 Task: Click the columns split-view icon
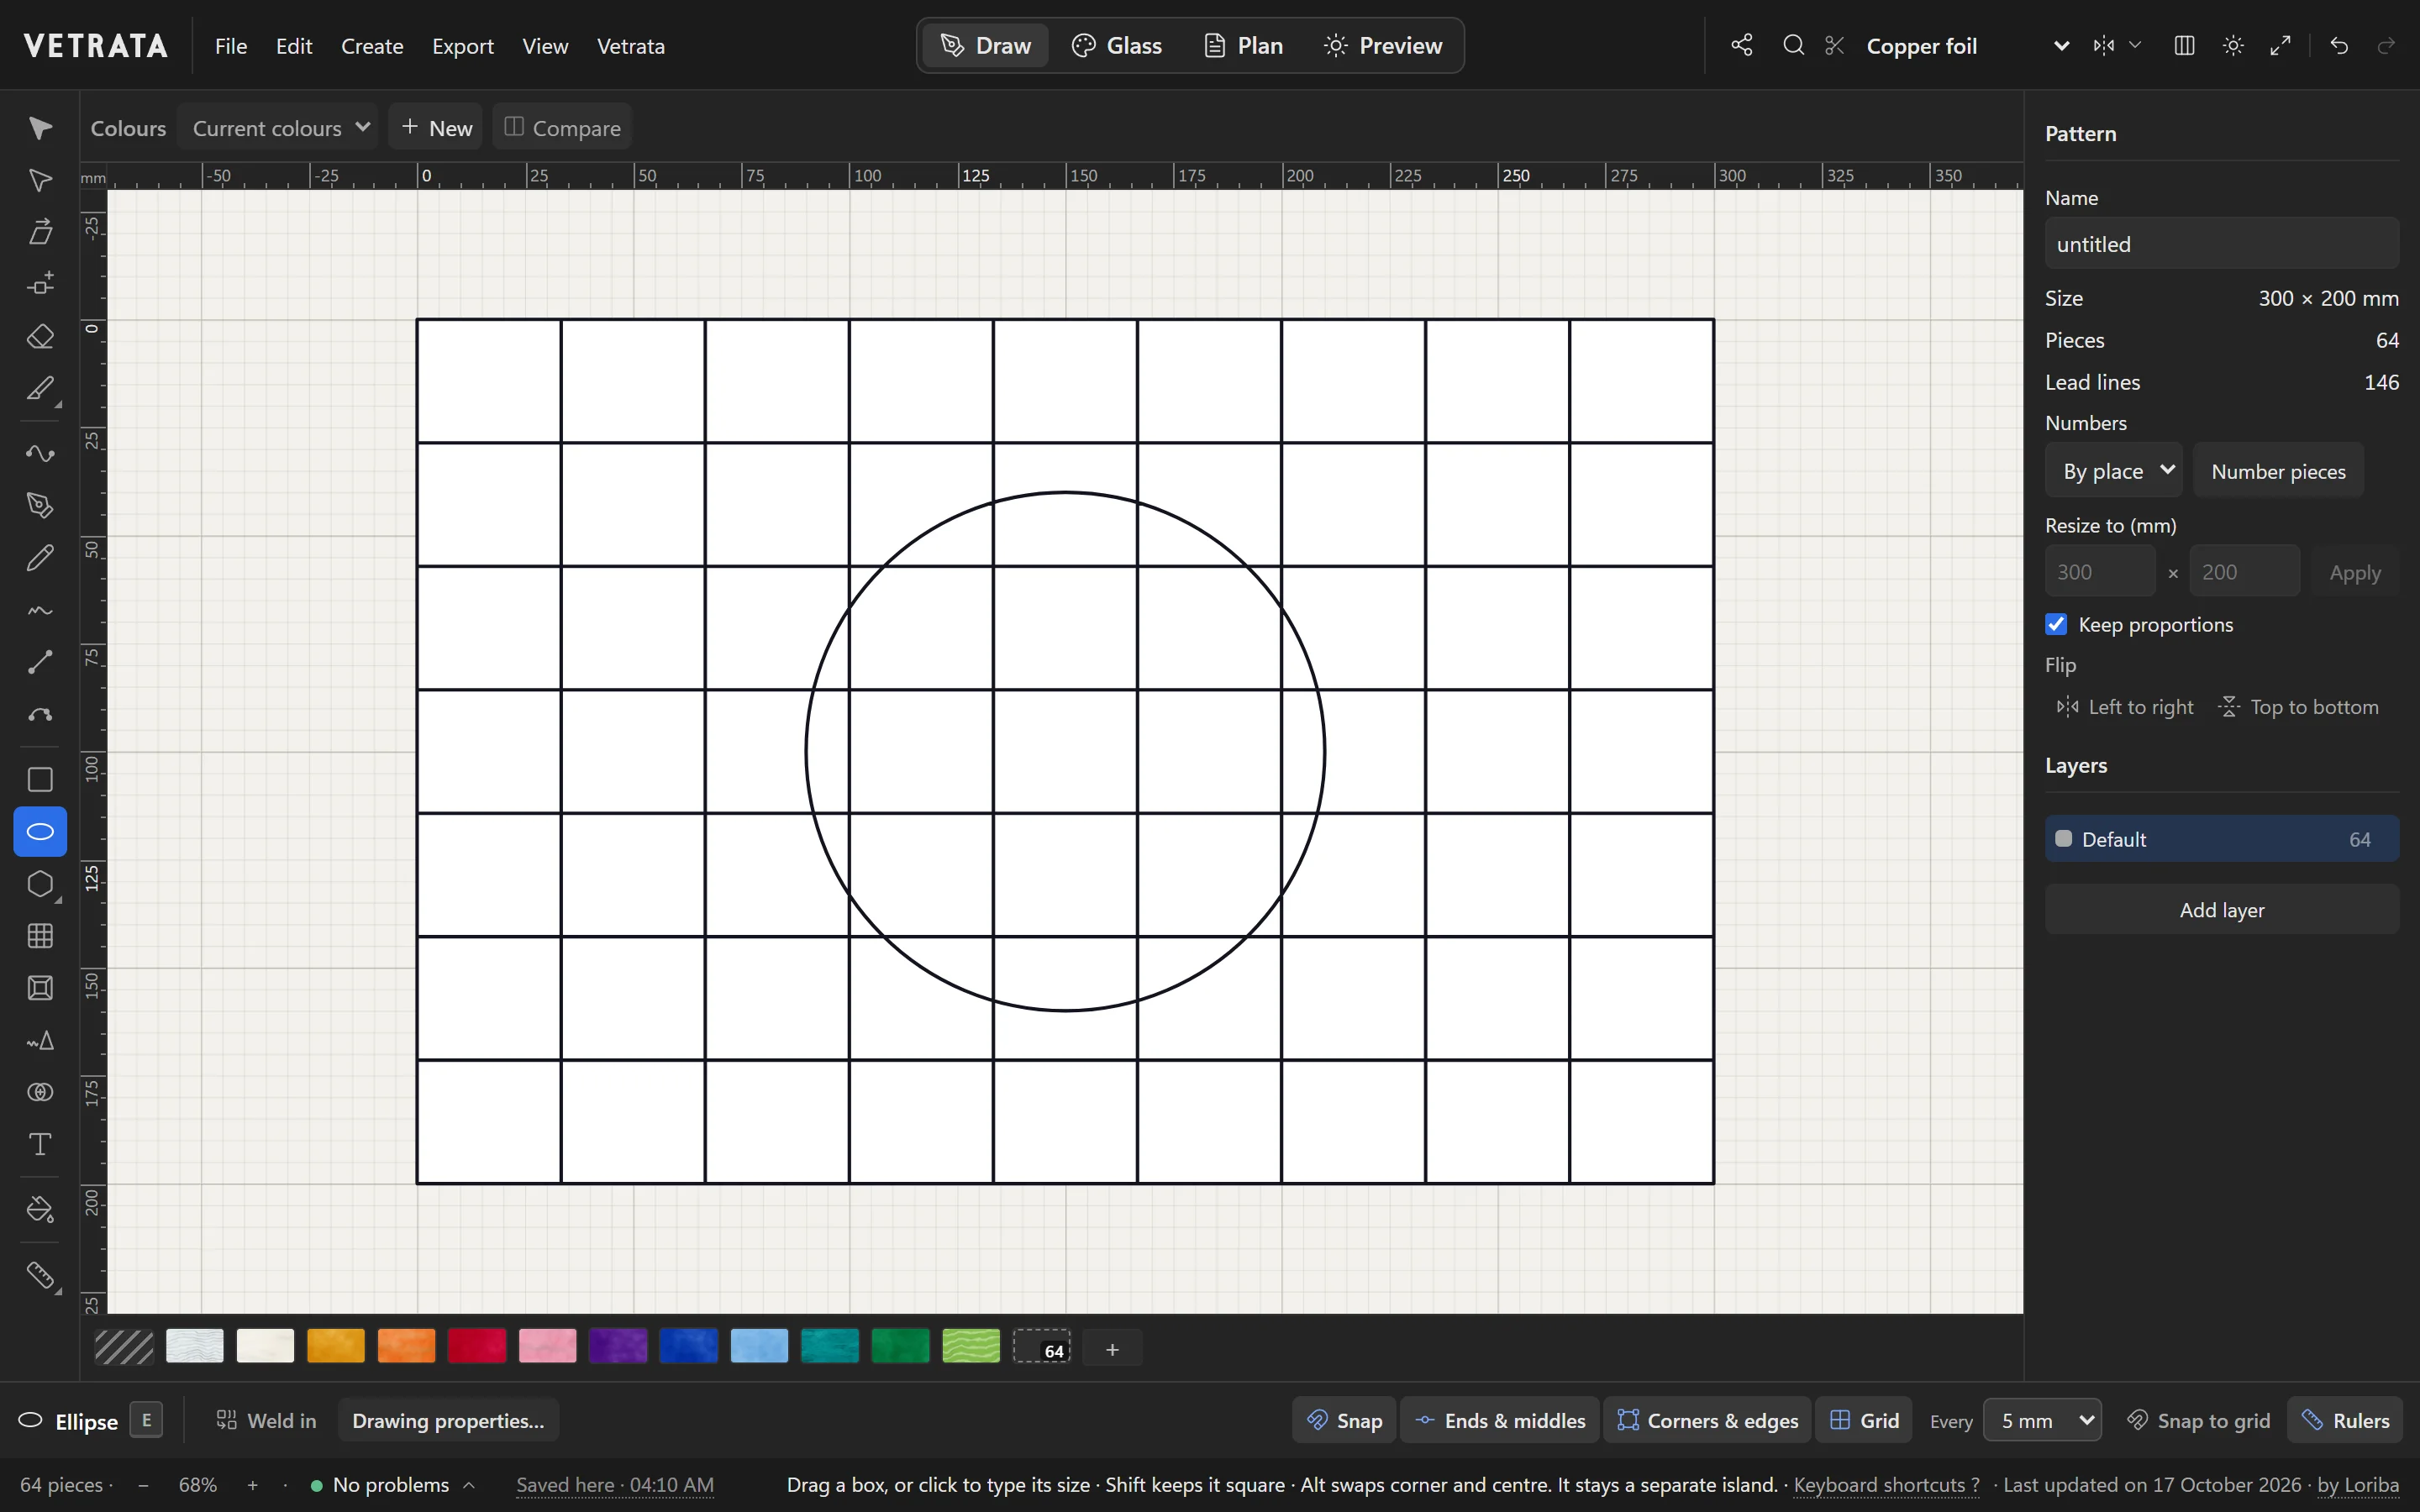pyautogui.click(x=2184, y=45)
